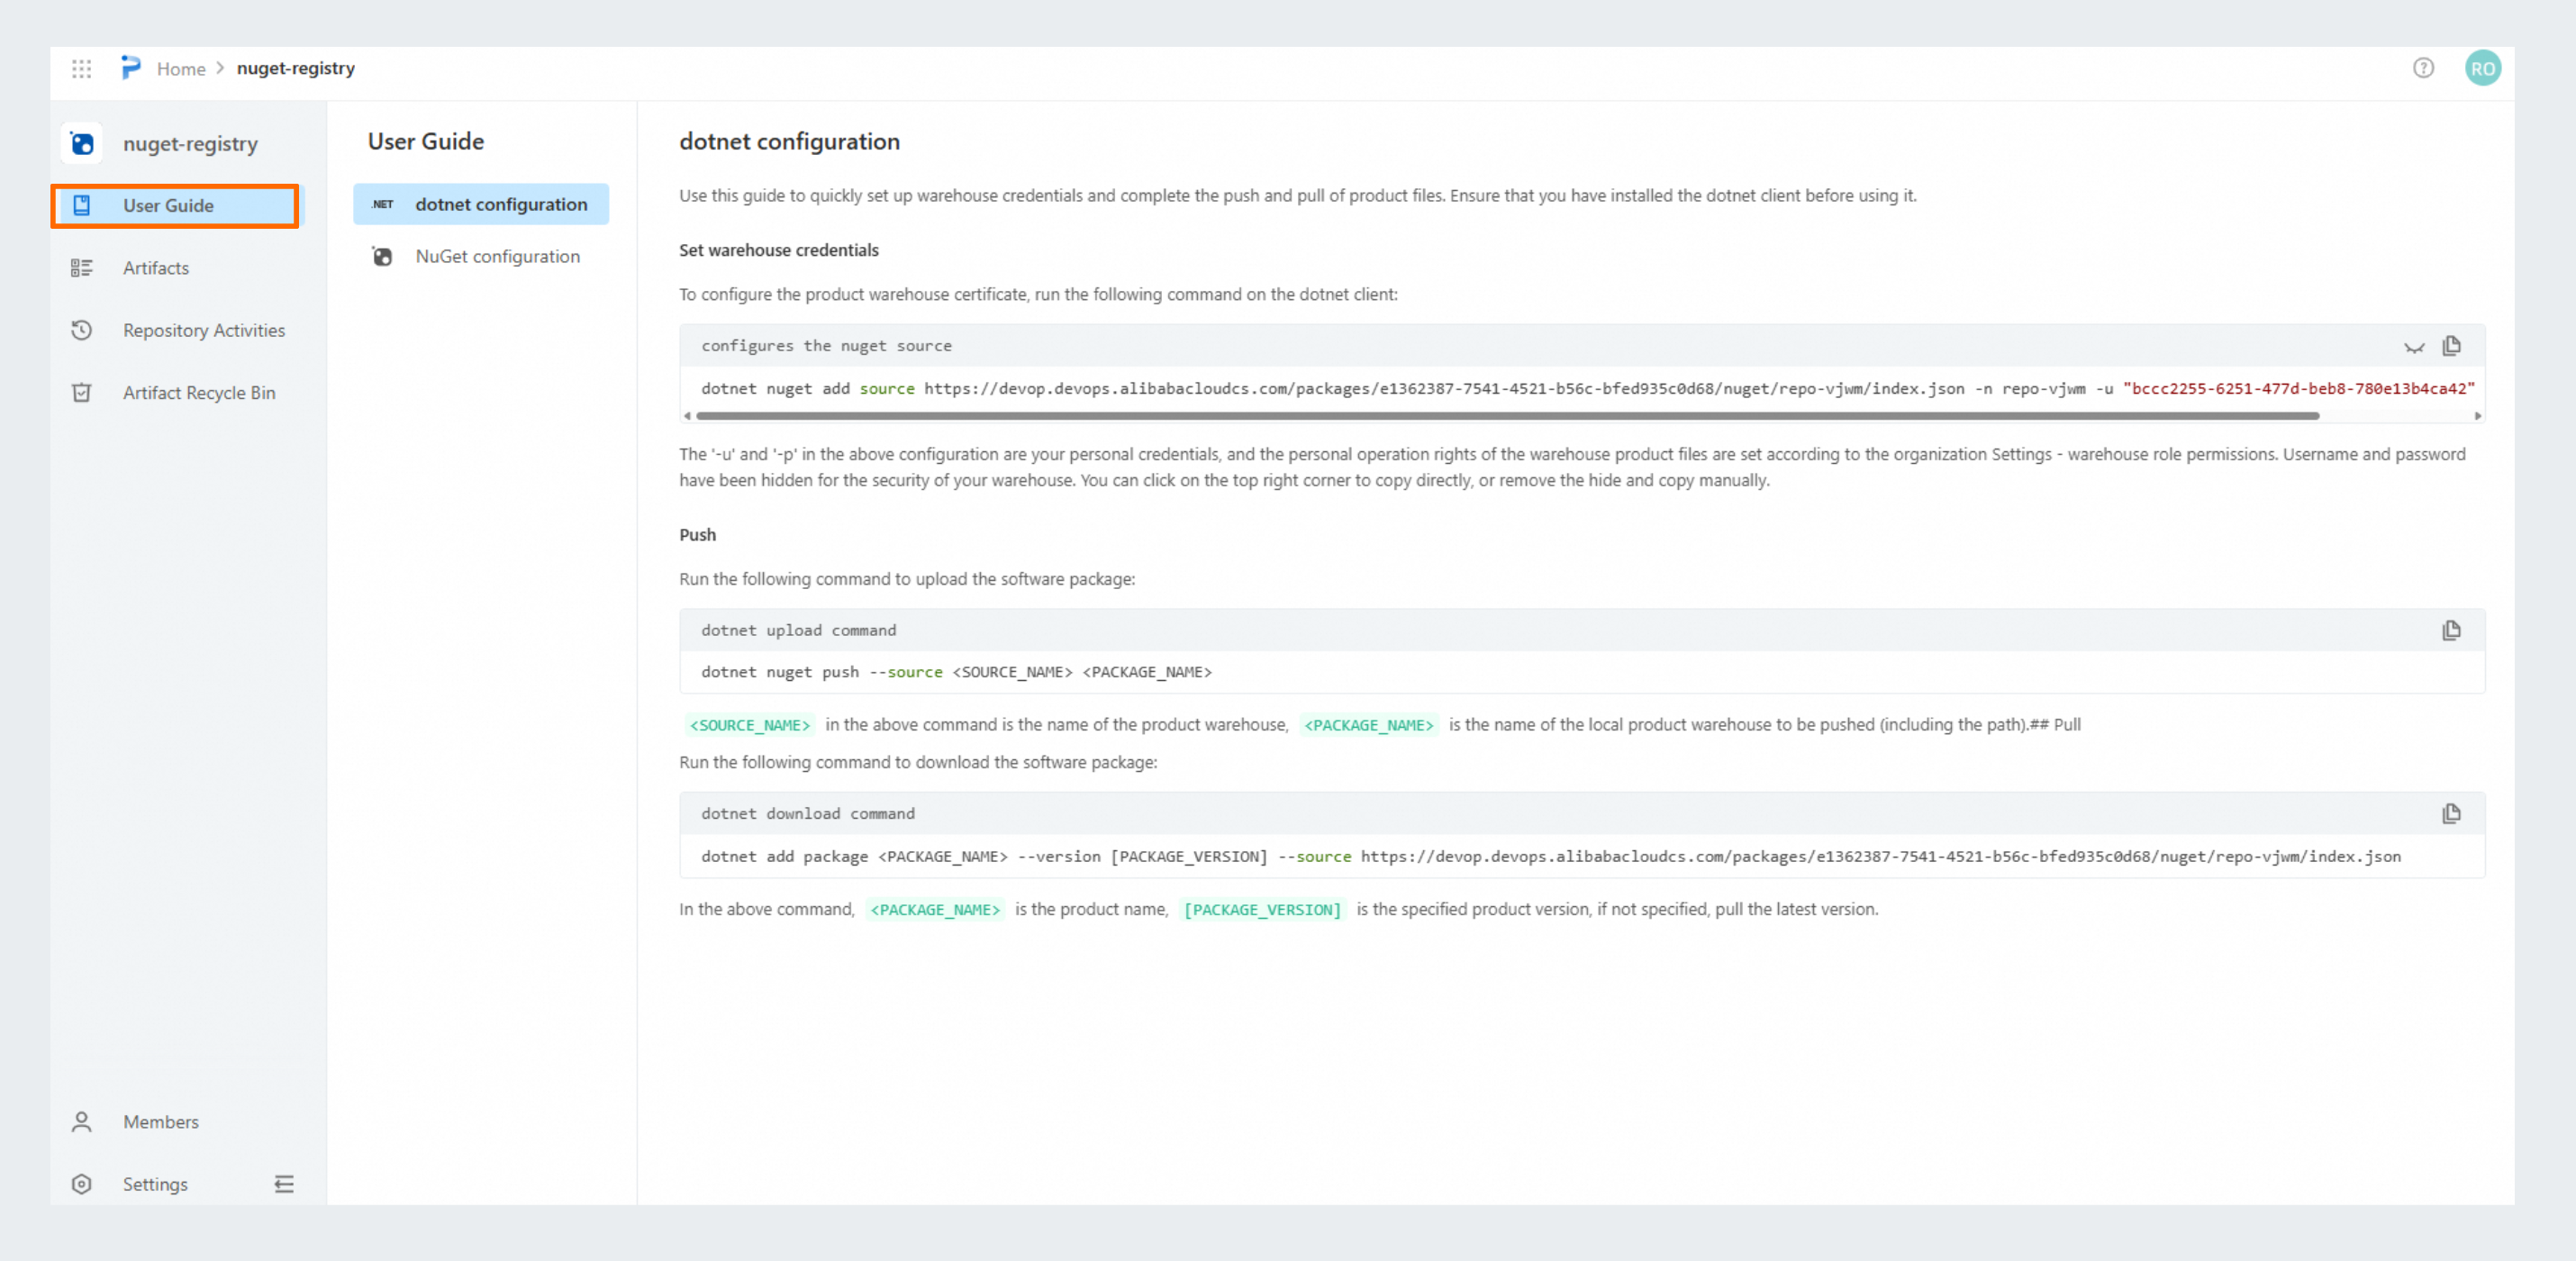
Task: Copy the nuget source configuration command
Action: click(2451, 346)
